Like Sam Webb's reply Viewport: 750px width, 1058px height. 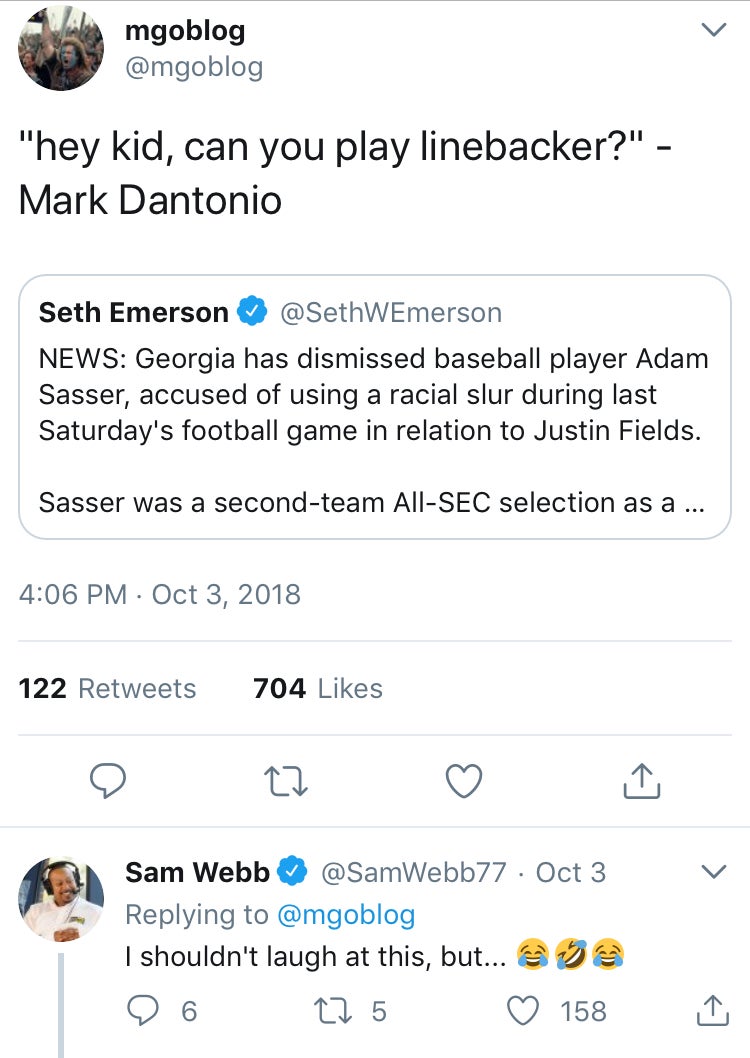coord(525,1011)
